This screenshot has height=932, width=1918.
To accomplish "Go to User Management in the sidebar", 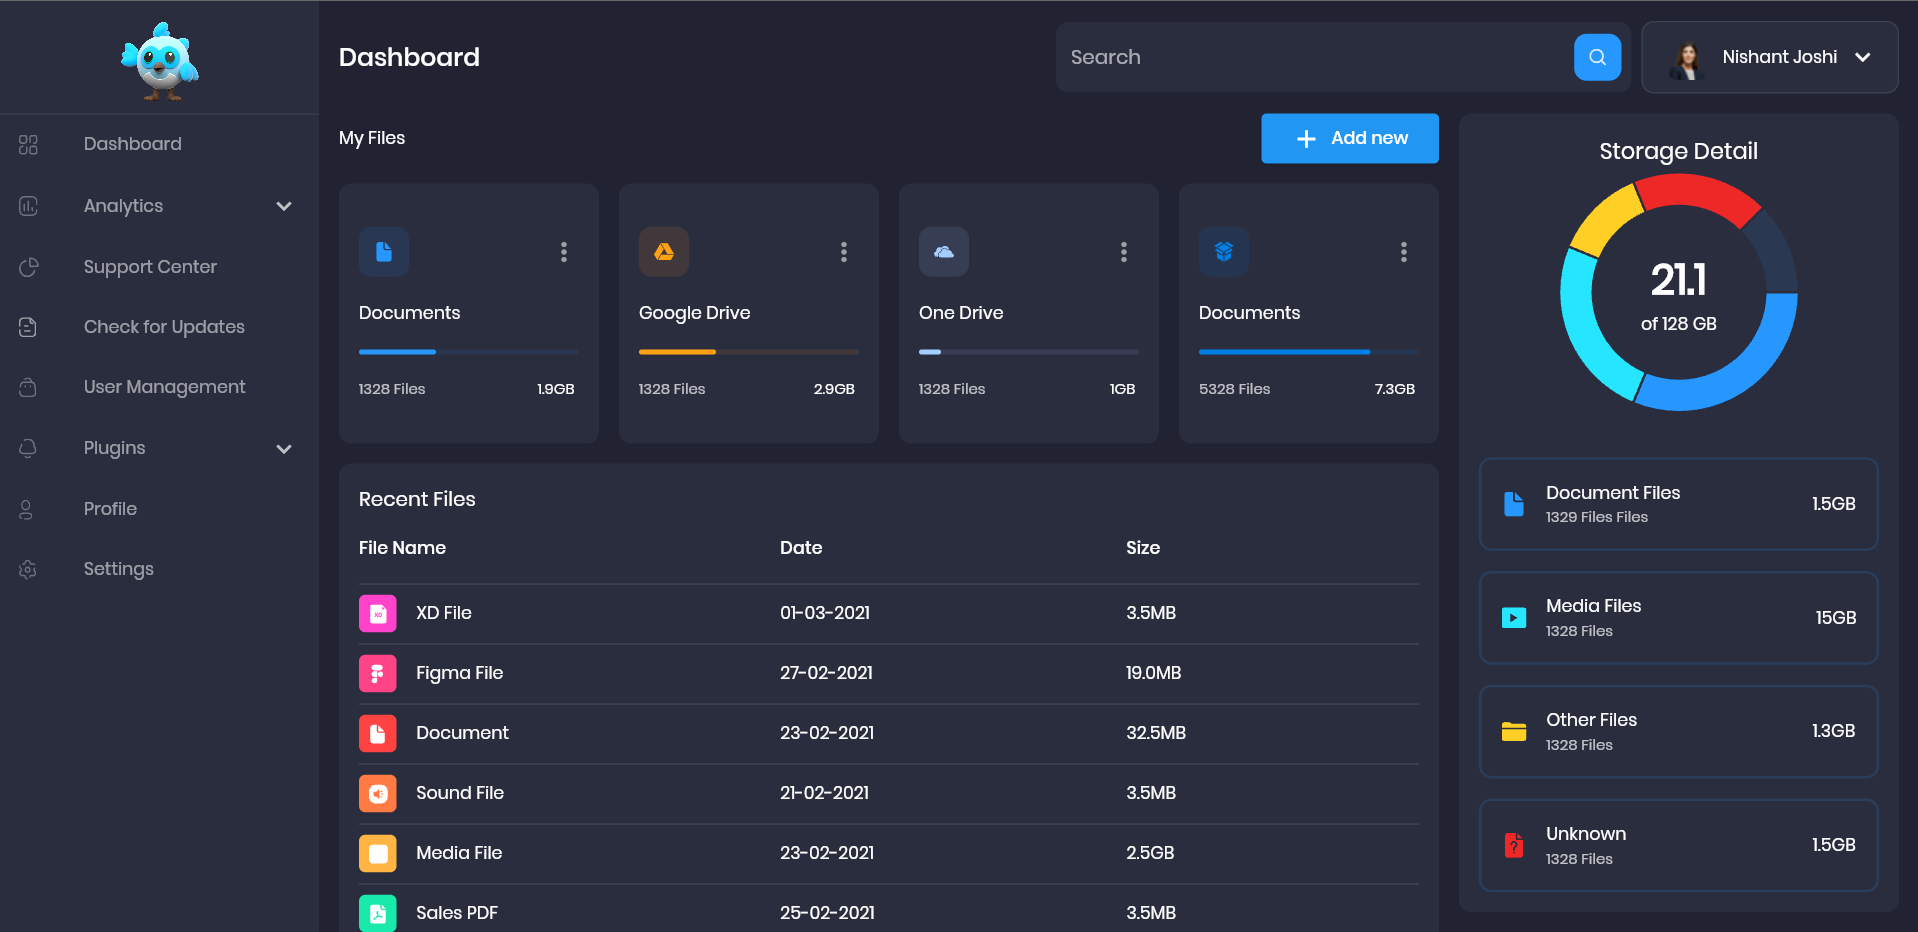I will coord(164,387).
